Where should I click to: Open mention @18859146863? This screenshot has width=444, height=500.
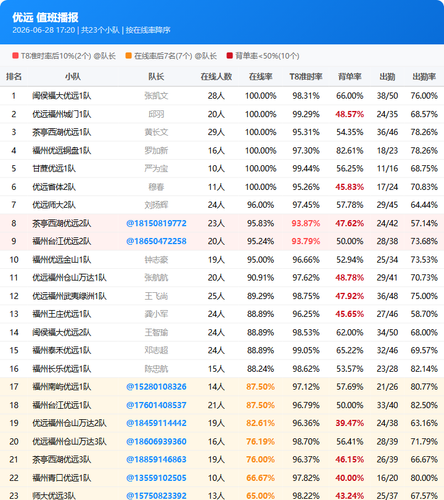(x=156, y=460)
